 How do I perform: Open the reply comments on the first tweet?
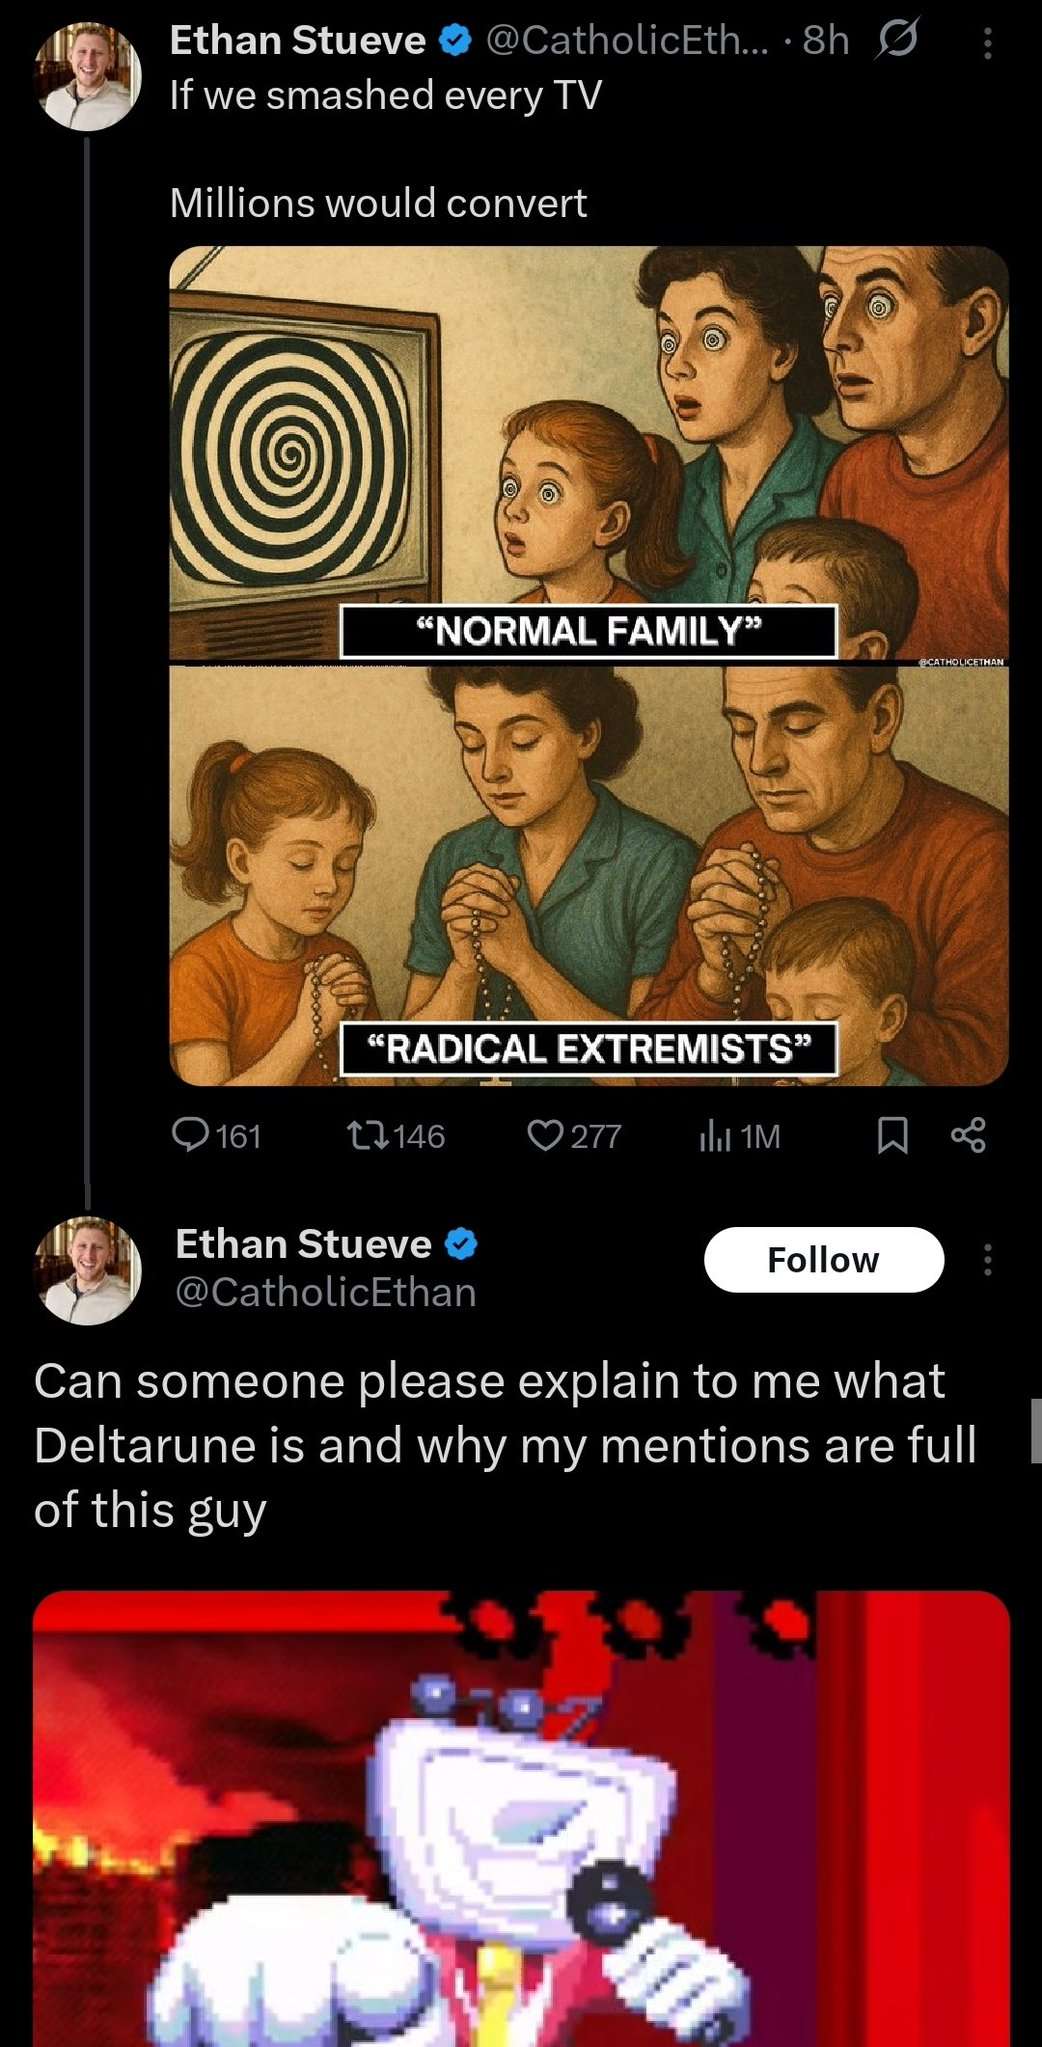click(x=215, y=1136)
